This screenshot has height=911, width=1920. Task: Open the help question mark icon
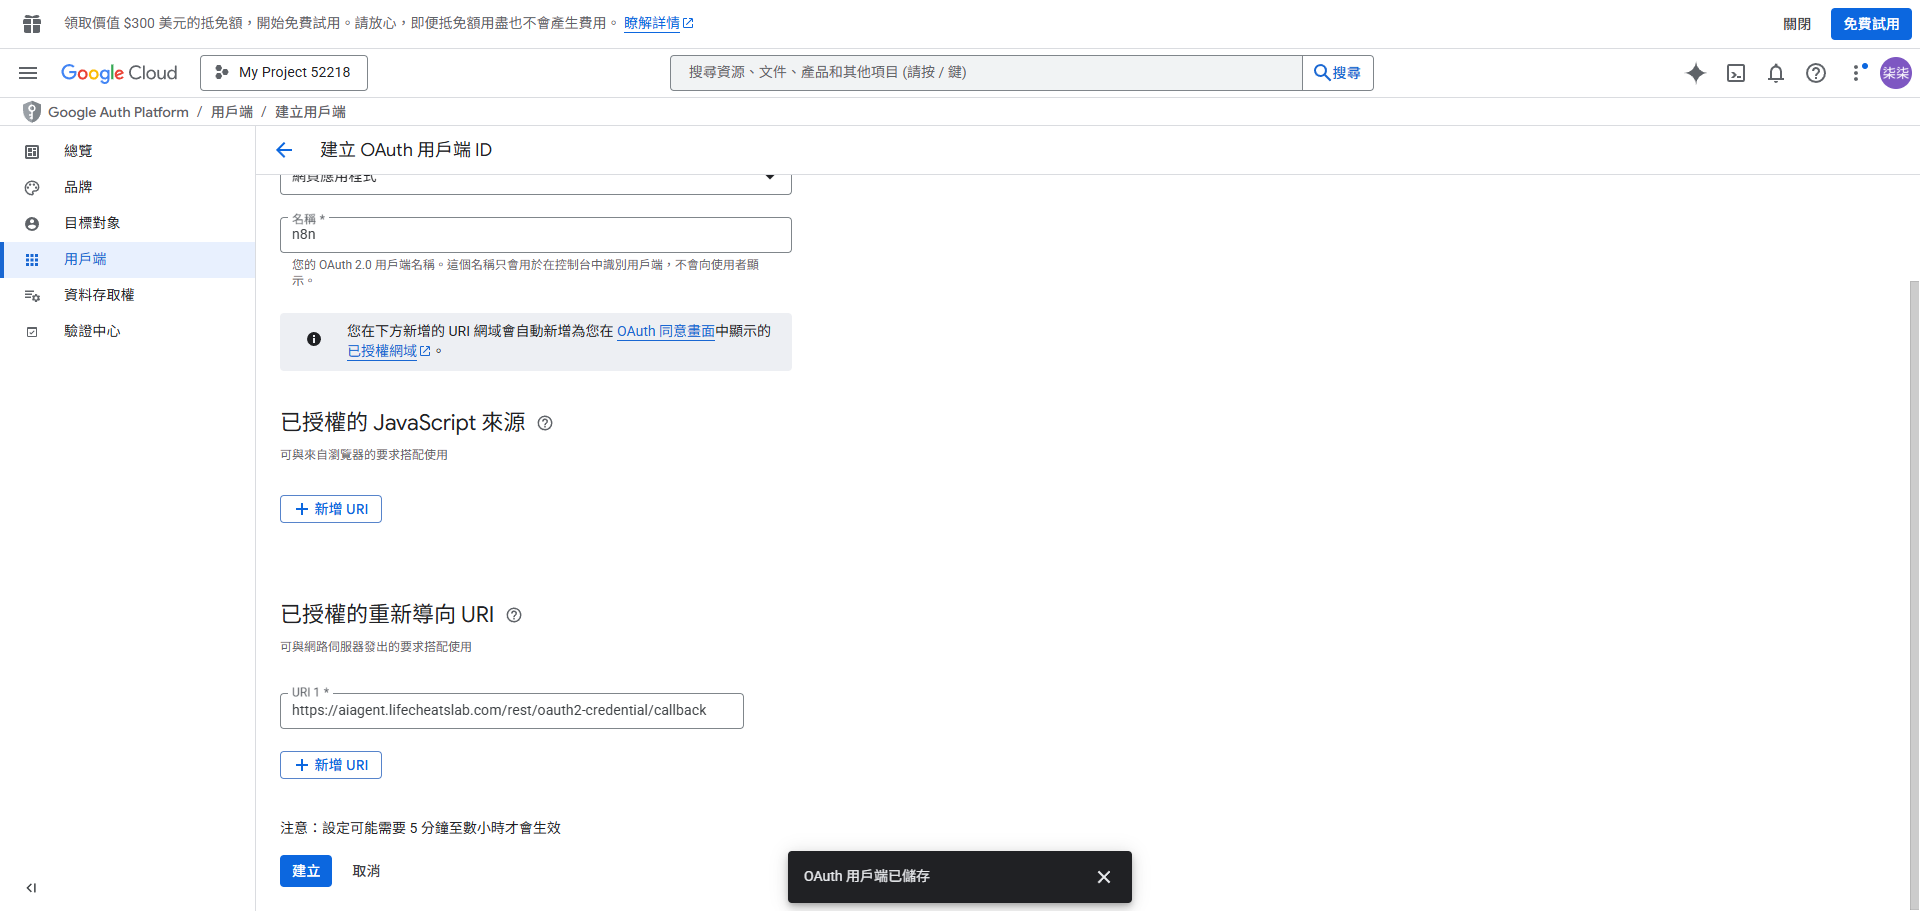click(1816, 73)
